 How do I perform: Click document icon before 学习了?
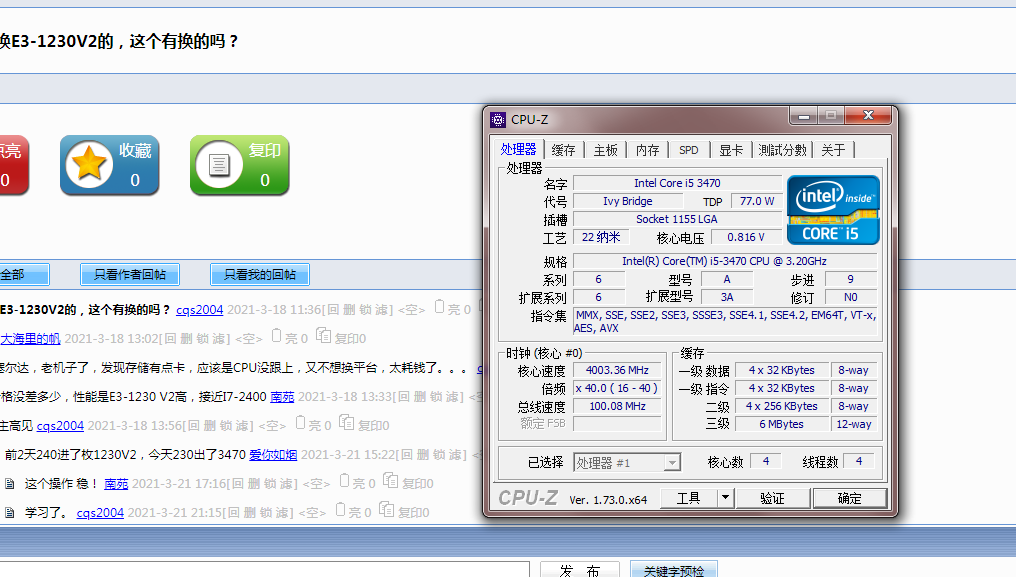click(x=10, y=513)
